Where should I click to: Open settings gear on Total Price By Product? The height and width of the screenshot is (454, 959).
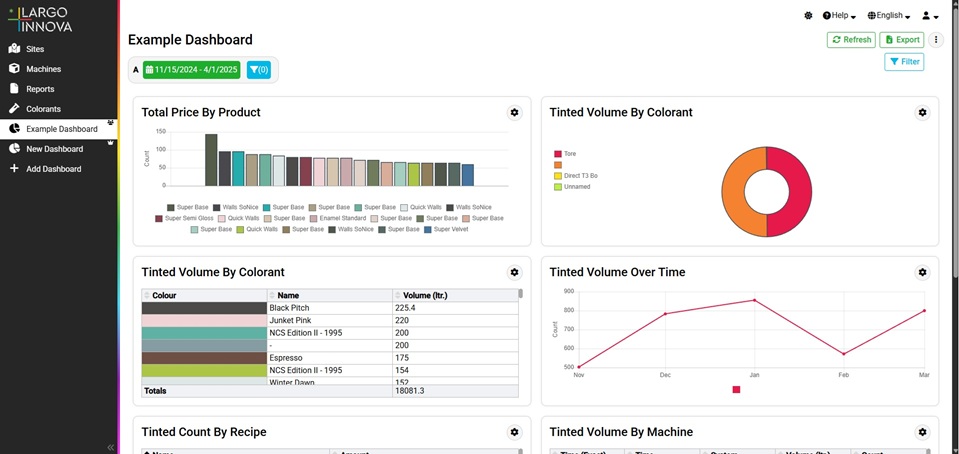coord(514,113)
